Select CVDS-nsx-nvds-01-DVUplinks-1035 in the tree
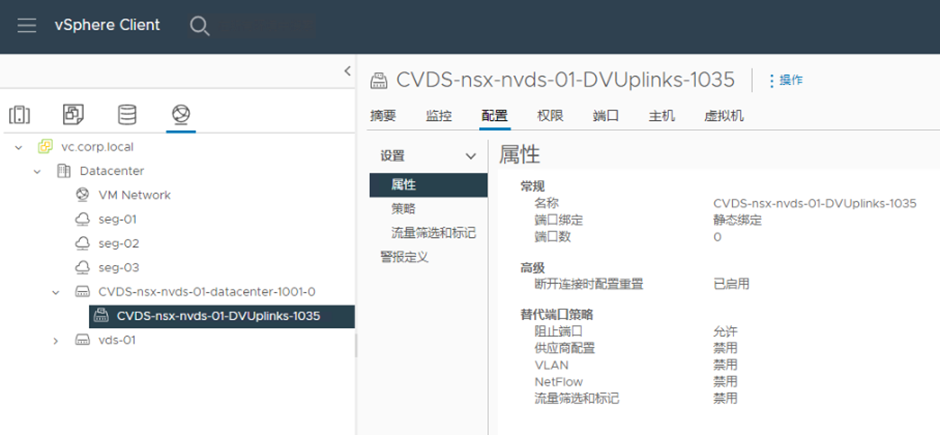Image resolution: width=940 pixels, height=435 pixels. (x=218, y=316)
